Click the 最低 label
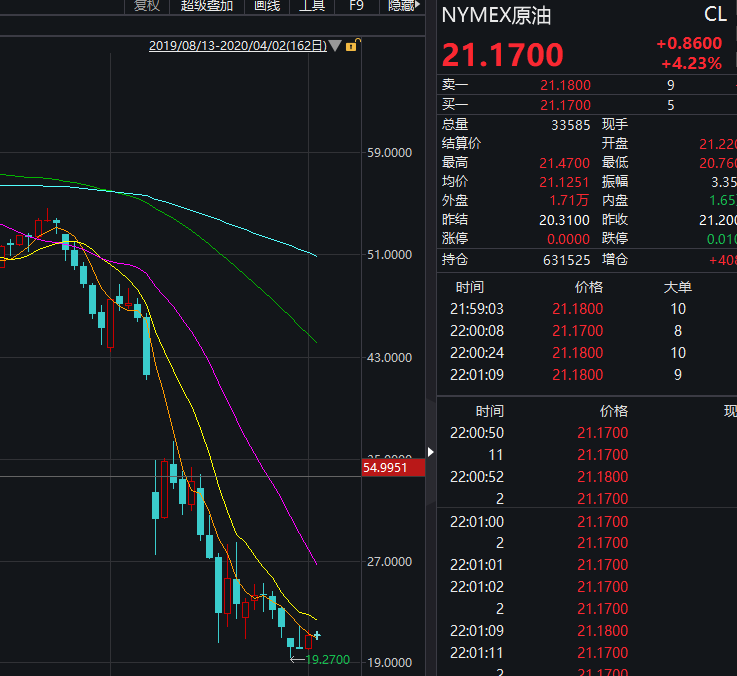Screen dimensions: 737x676 point(615,163)
